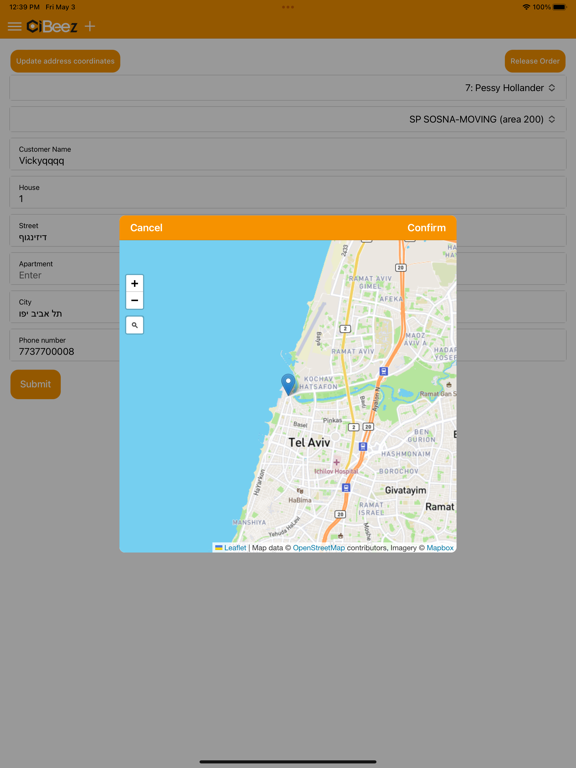576x768 pixels.
Task: Tap the Ramat Israel map label
Action: coord(371,509)
